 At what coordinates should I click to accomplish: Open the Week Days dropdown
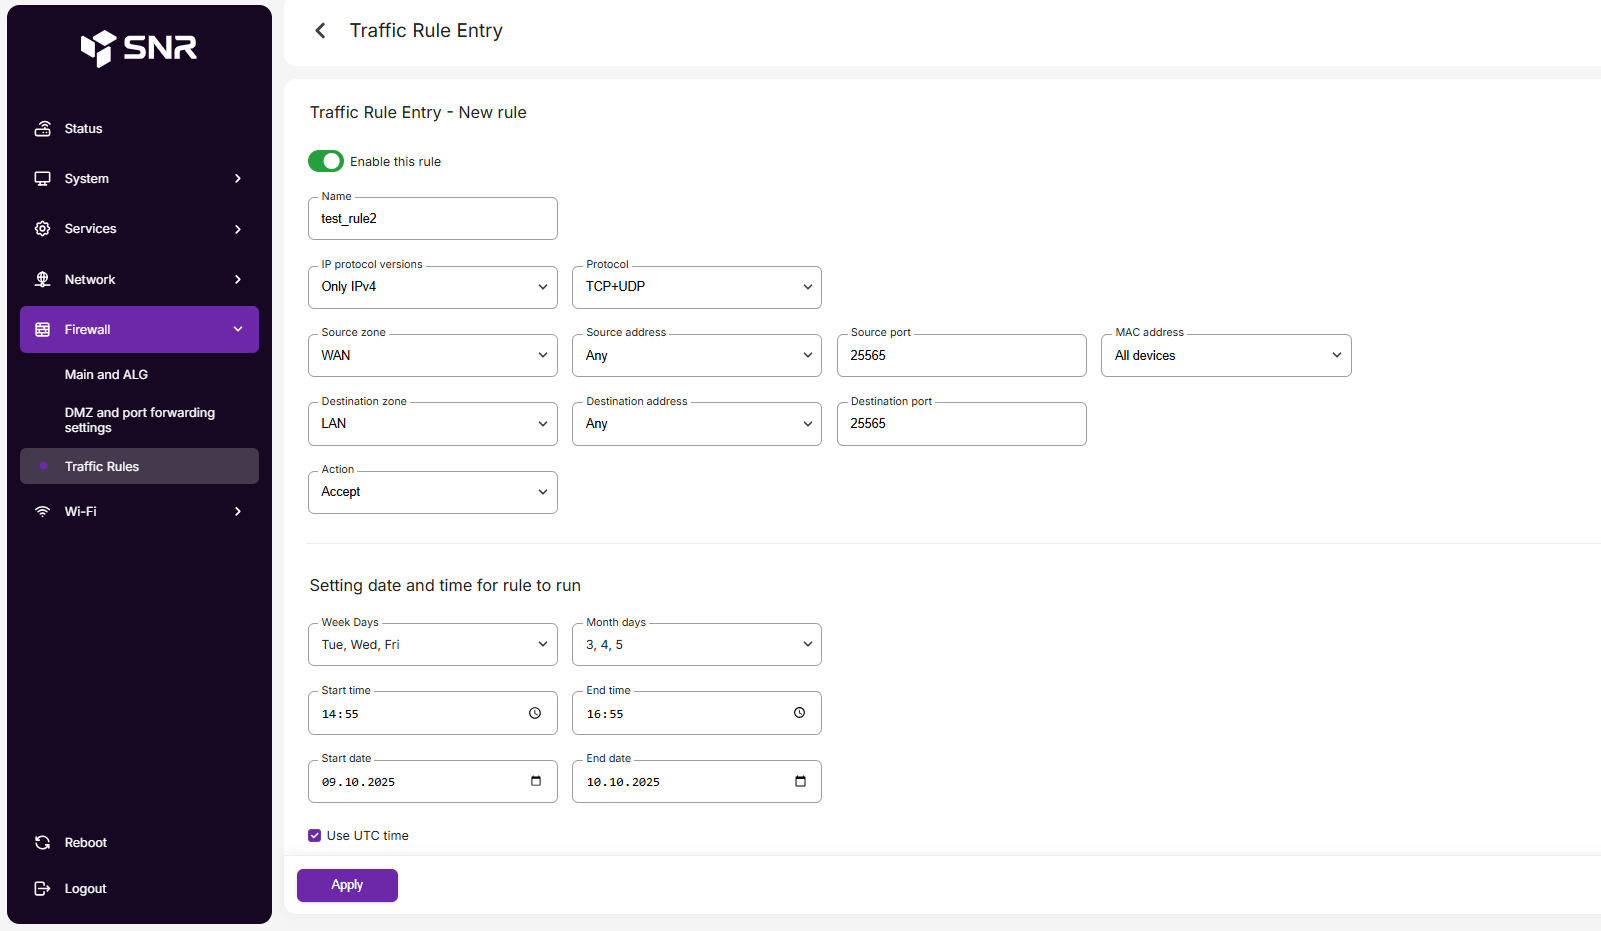(x=432, y=645)
